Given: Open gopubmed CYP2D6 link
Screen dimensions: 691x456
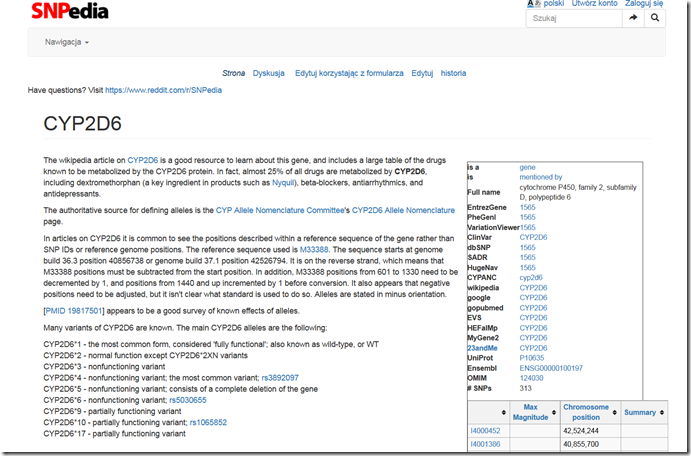Looking at the screenshot, I should [533, 308].
